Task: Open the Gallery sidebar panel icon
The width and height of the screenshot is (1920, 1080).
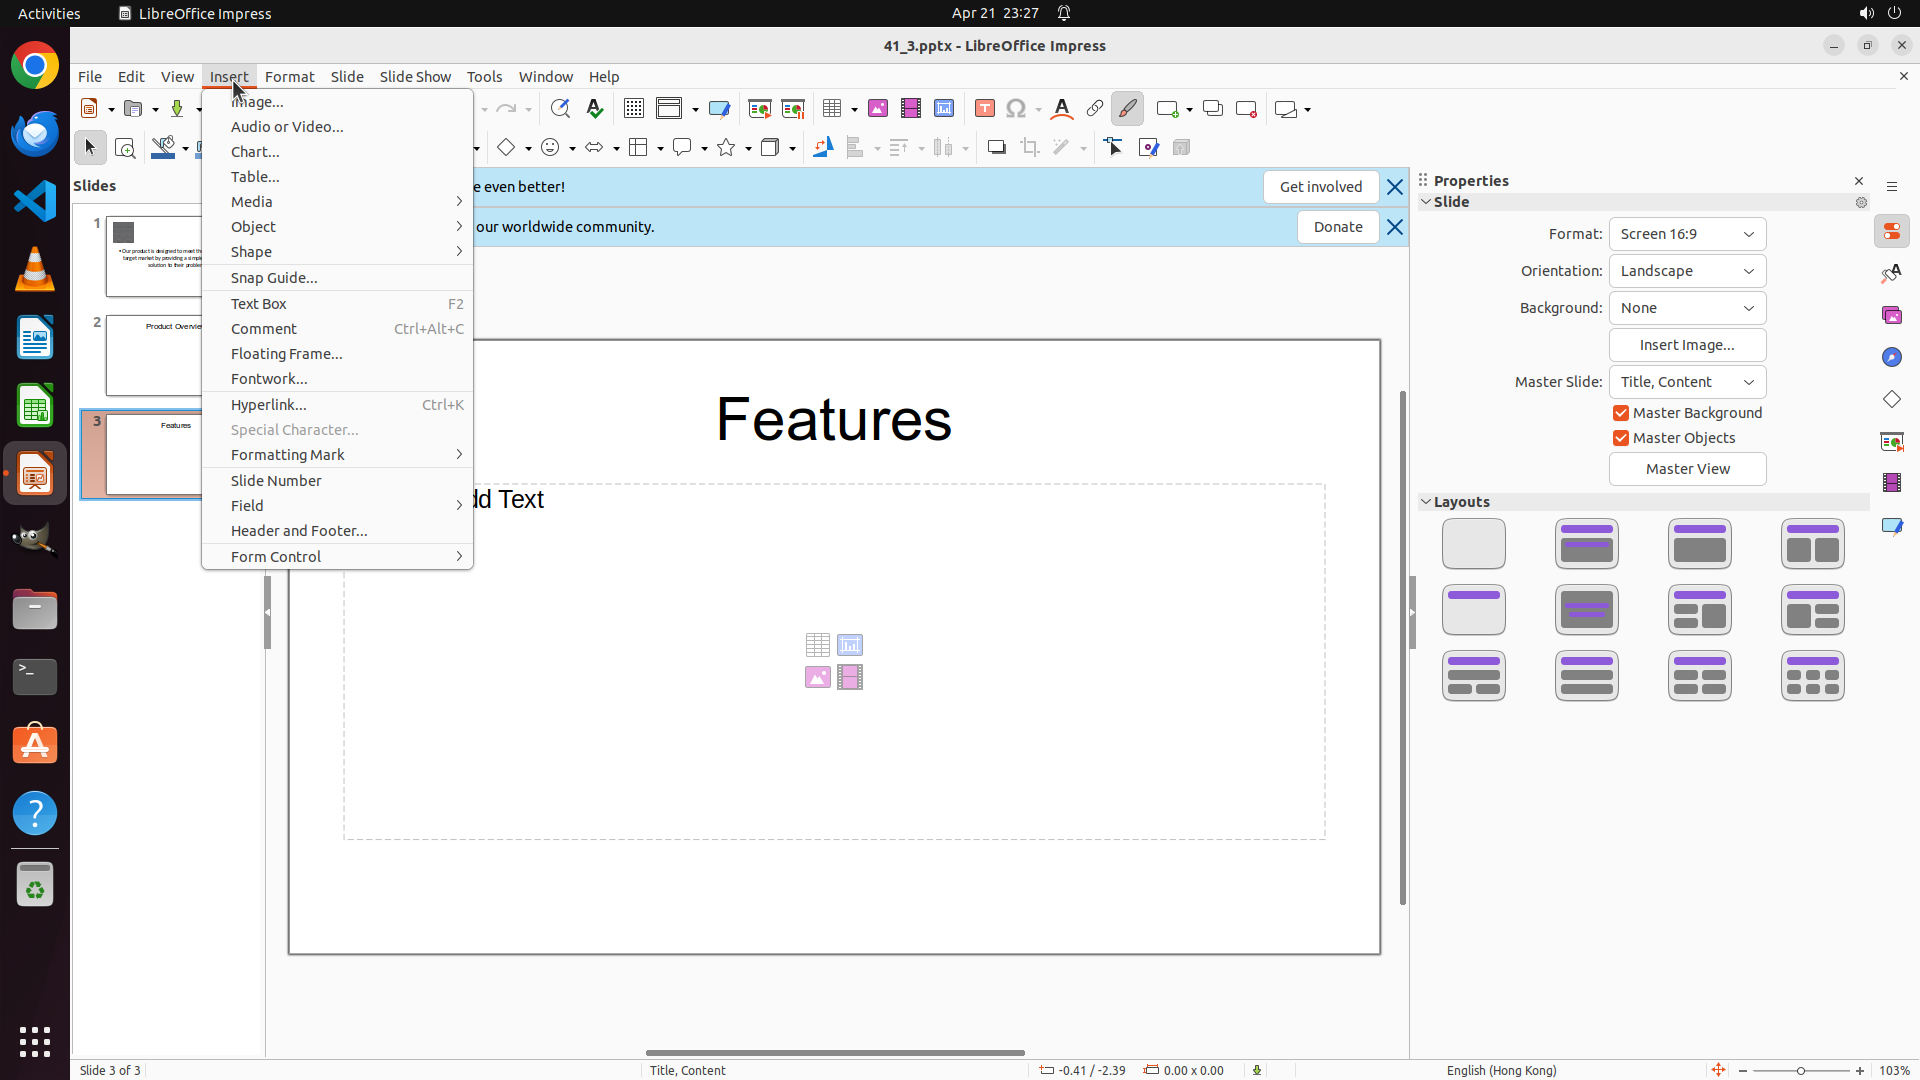Action: [1891, 316]
